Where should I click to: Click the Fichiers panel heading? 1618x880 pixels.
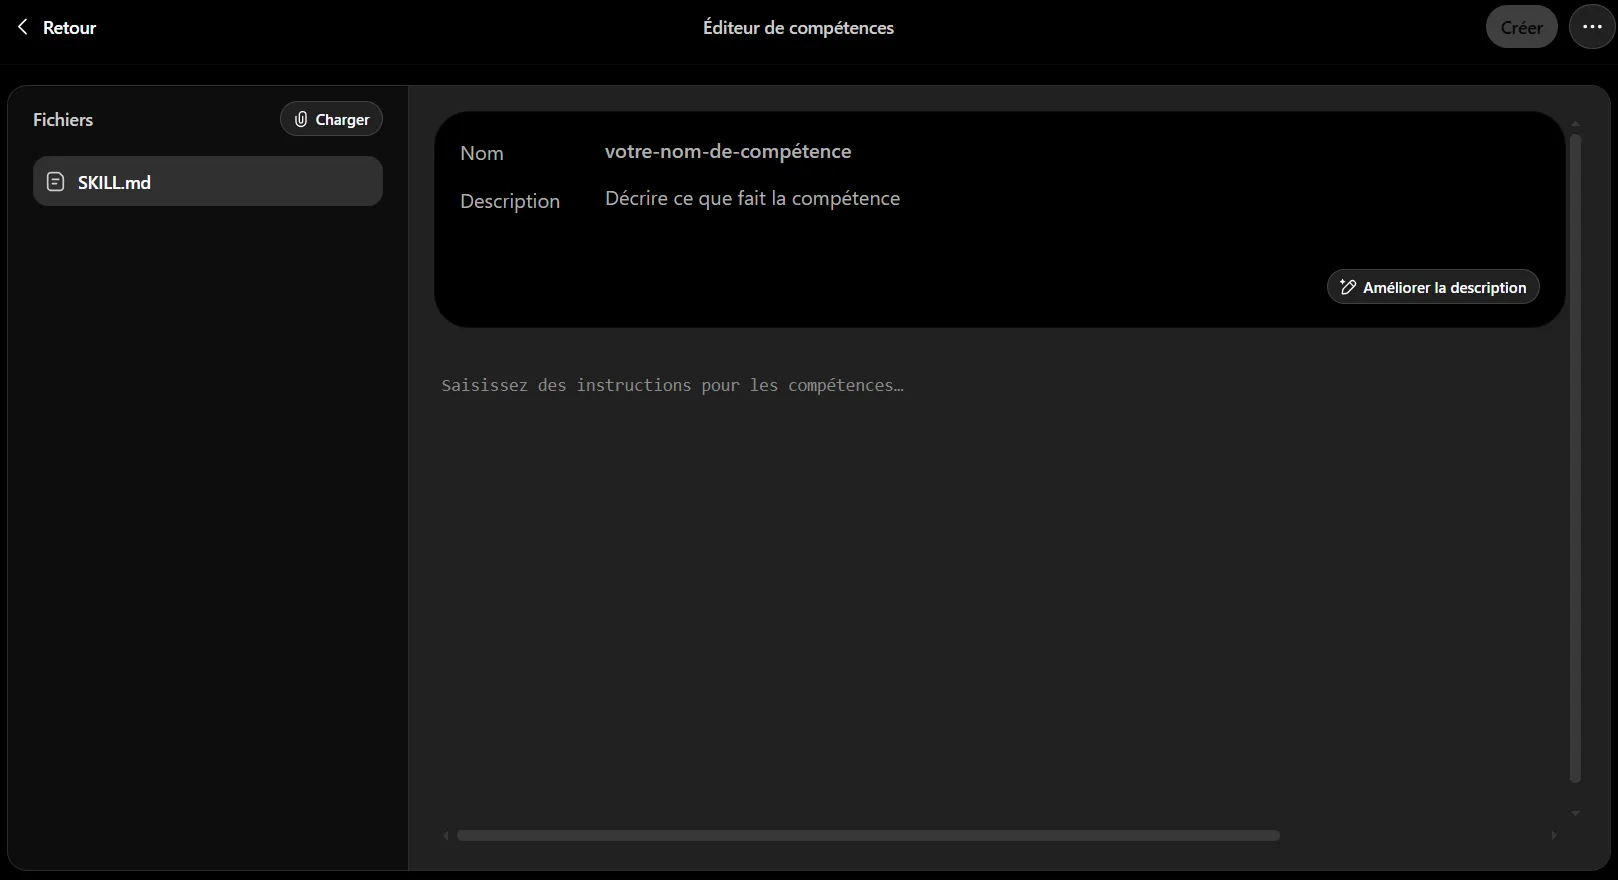[63, 119]
